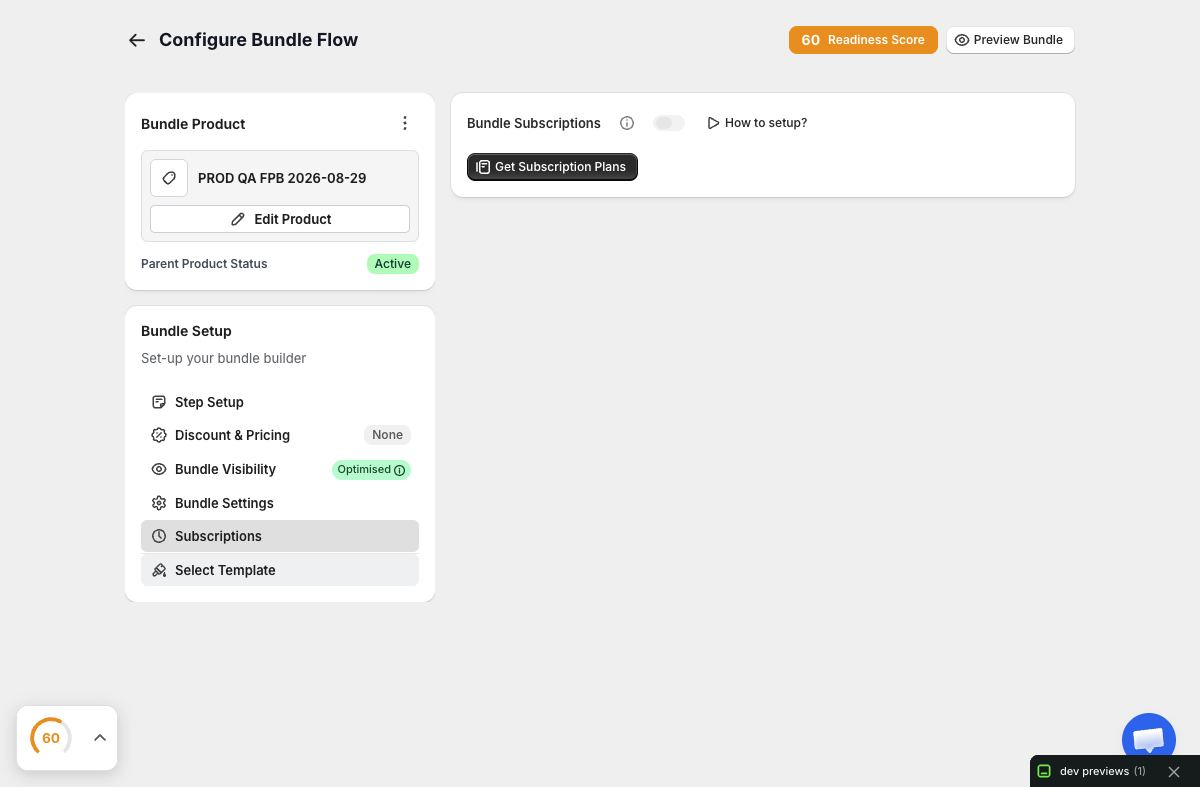This screenshot has width=1200, height=787.
Task: Click the dev previews green icon
Action: tap(1044, 771)
